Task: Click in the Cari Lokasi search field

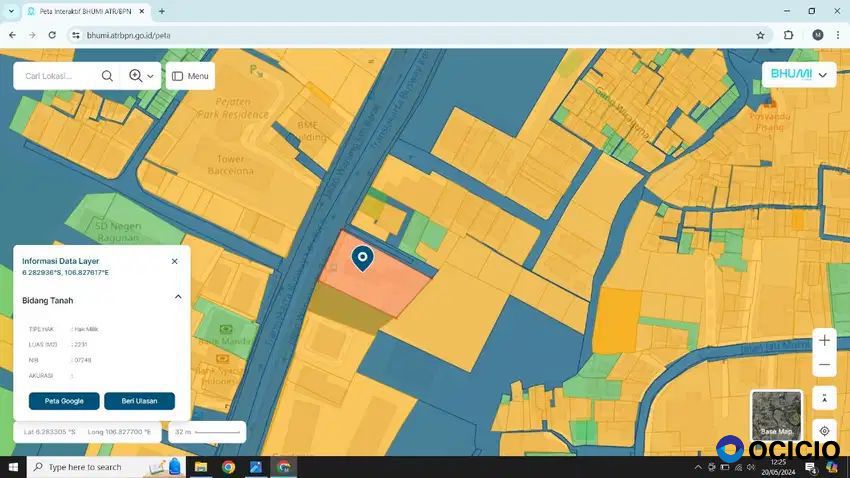Action: [x=60, y=76]
